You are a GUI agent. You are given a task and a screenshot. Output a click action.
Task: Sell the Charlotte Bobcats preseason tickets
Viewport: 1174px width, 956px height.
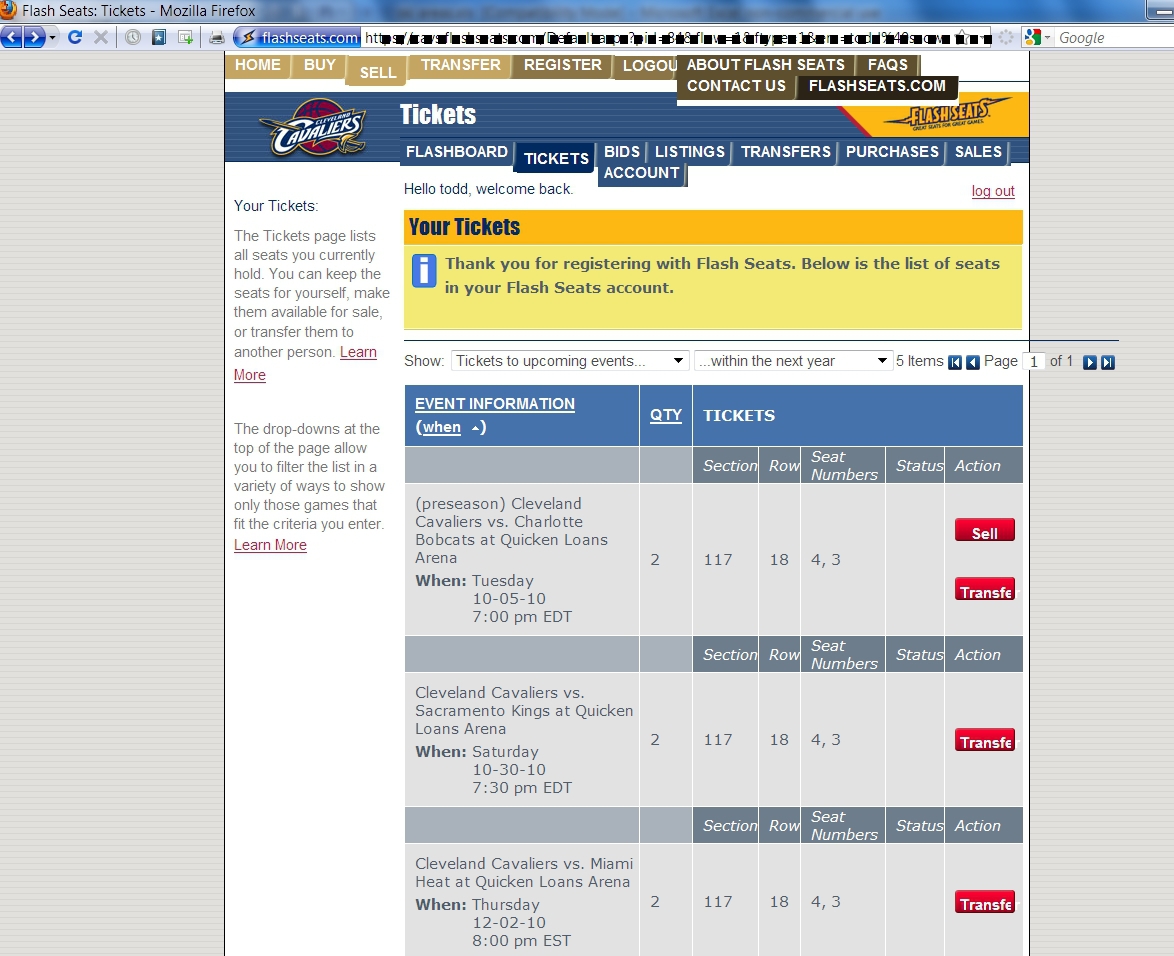point(985,531)
